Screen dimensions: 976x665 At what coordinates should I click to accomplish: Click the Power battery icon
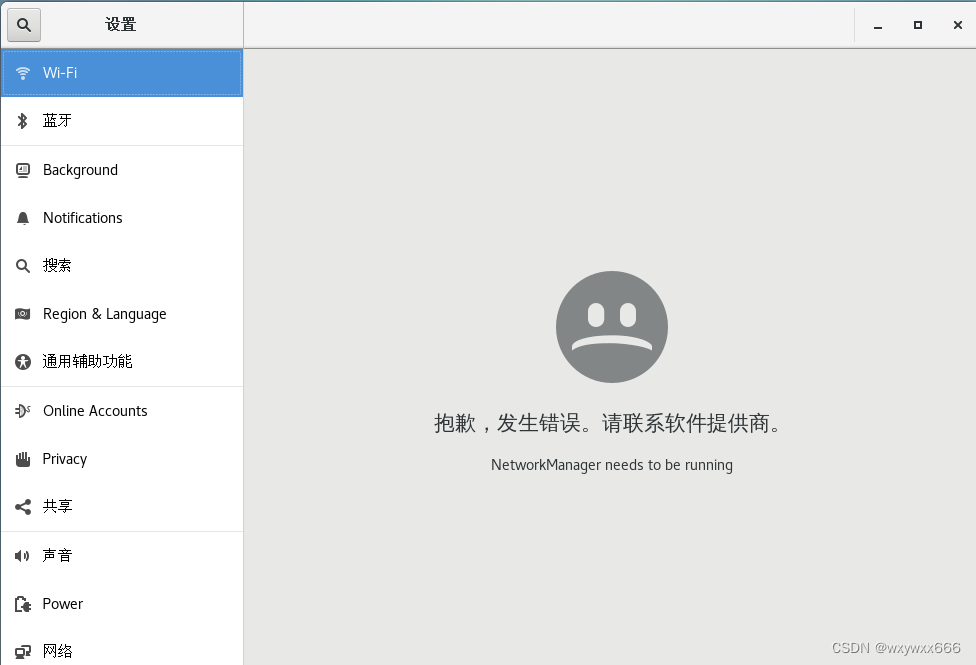click(23, 604)
